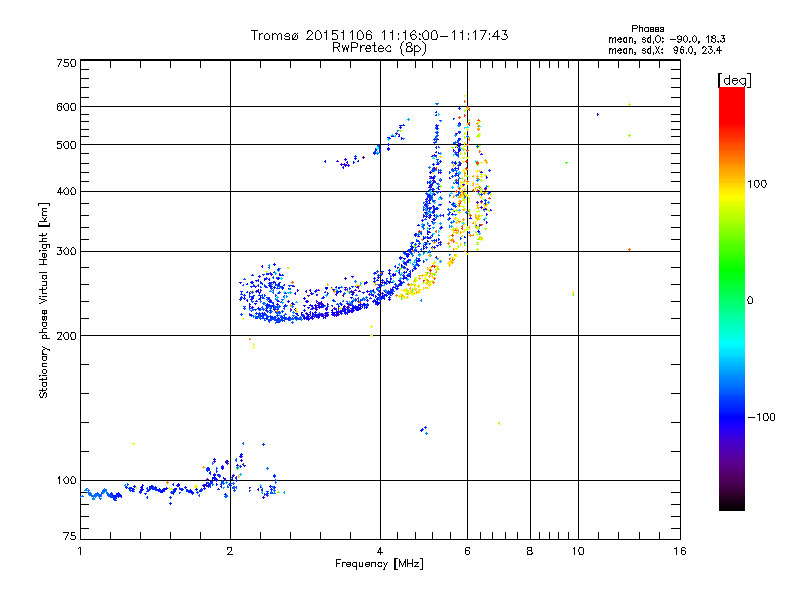800x600 pixels.
Task: Click the y-axis '750' tick label
Action: (x=66, y=63)
